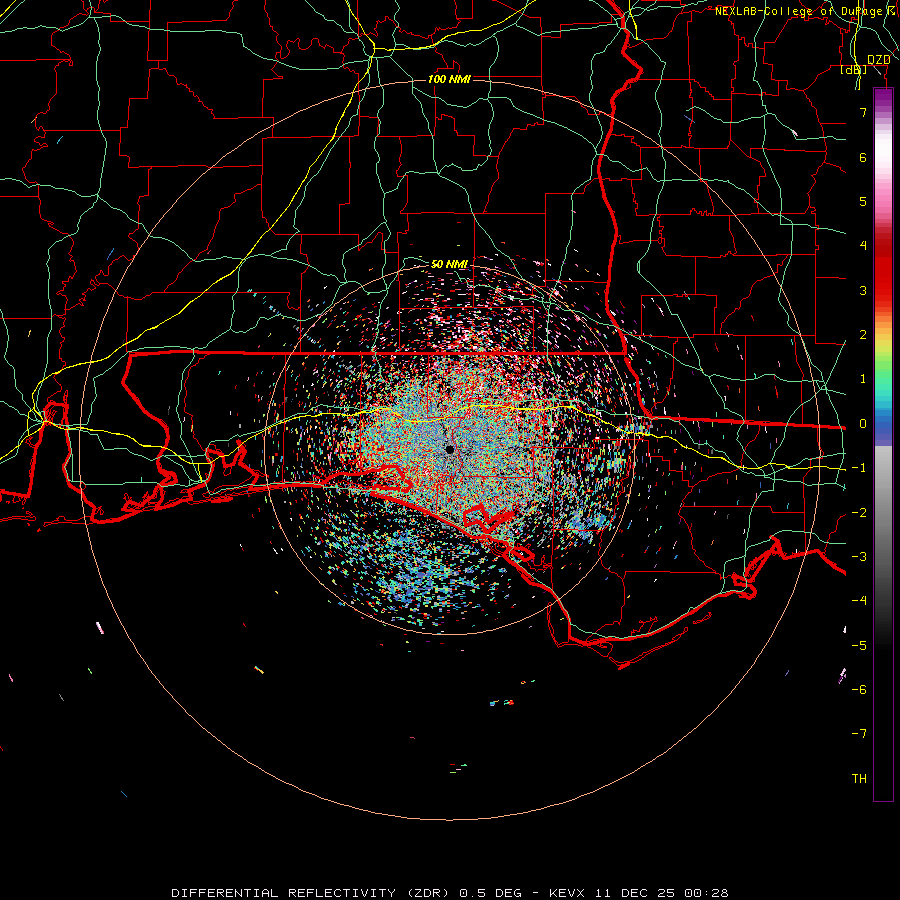Click the "0" value on the dB scale
The height and width of the screenshot is (900, 900).
tap(863, 424)
